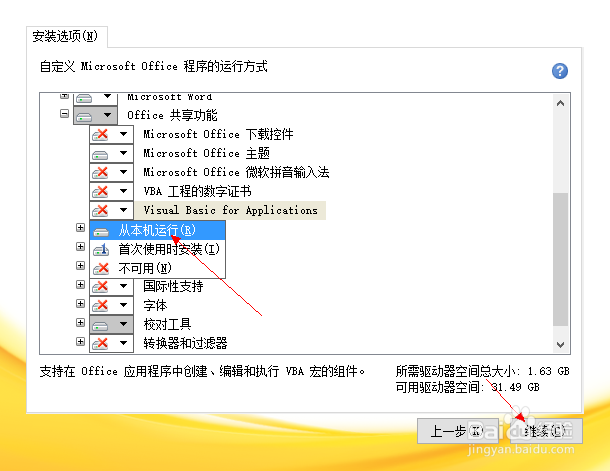
Task: Click the VBA description text below list
Action: [x=202, y=371]
